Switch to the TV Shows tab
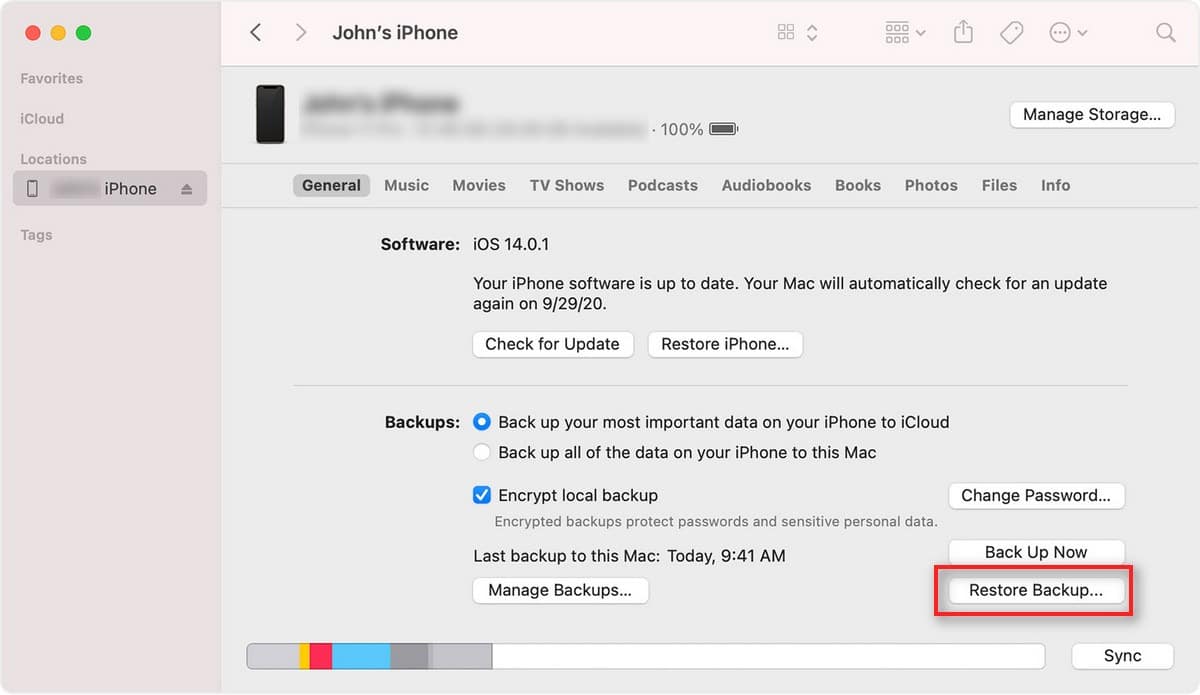Viewport: 1200px width, 695px height. tap(567, 185)
